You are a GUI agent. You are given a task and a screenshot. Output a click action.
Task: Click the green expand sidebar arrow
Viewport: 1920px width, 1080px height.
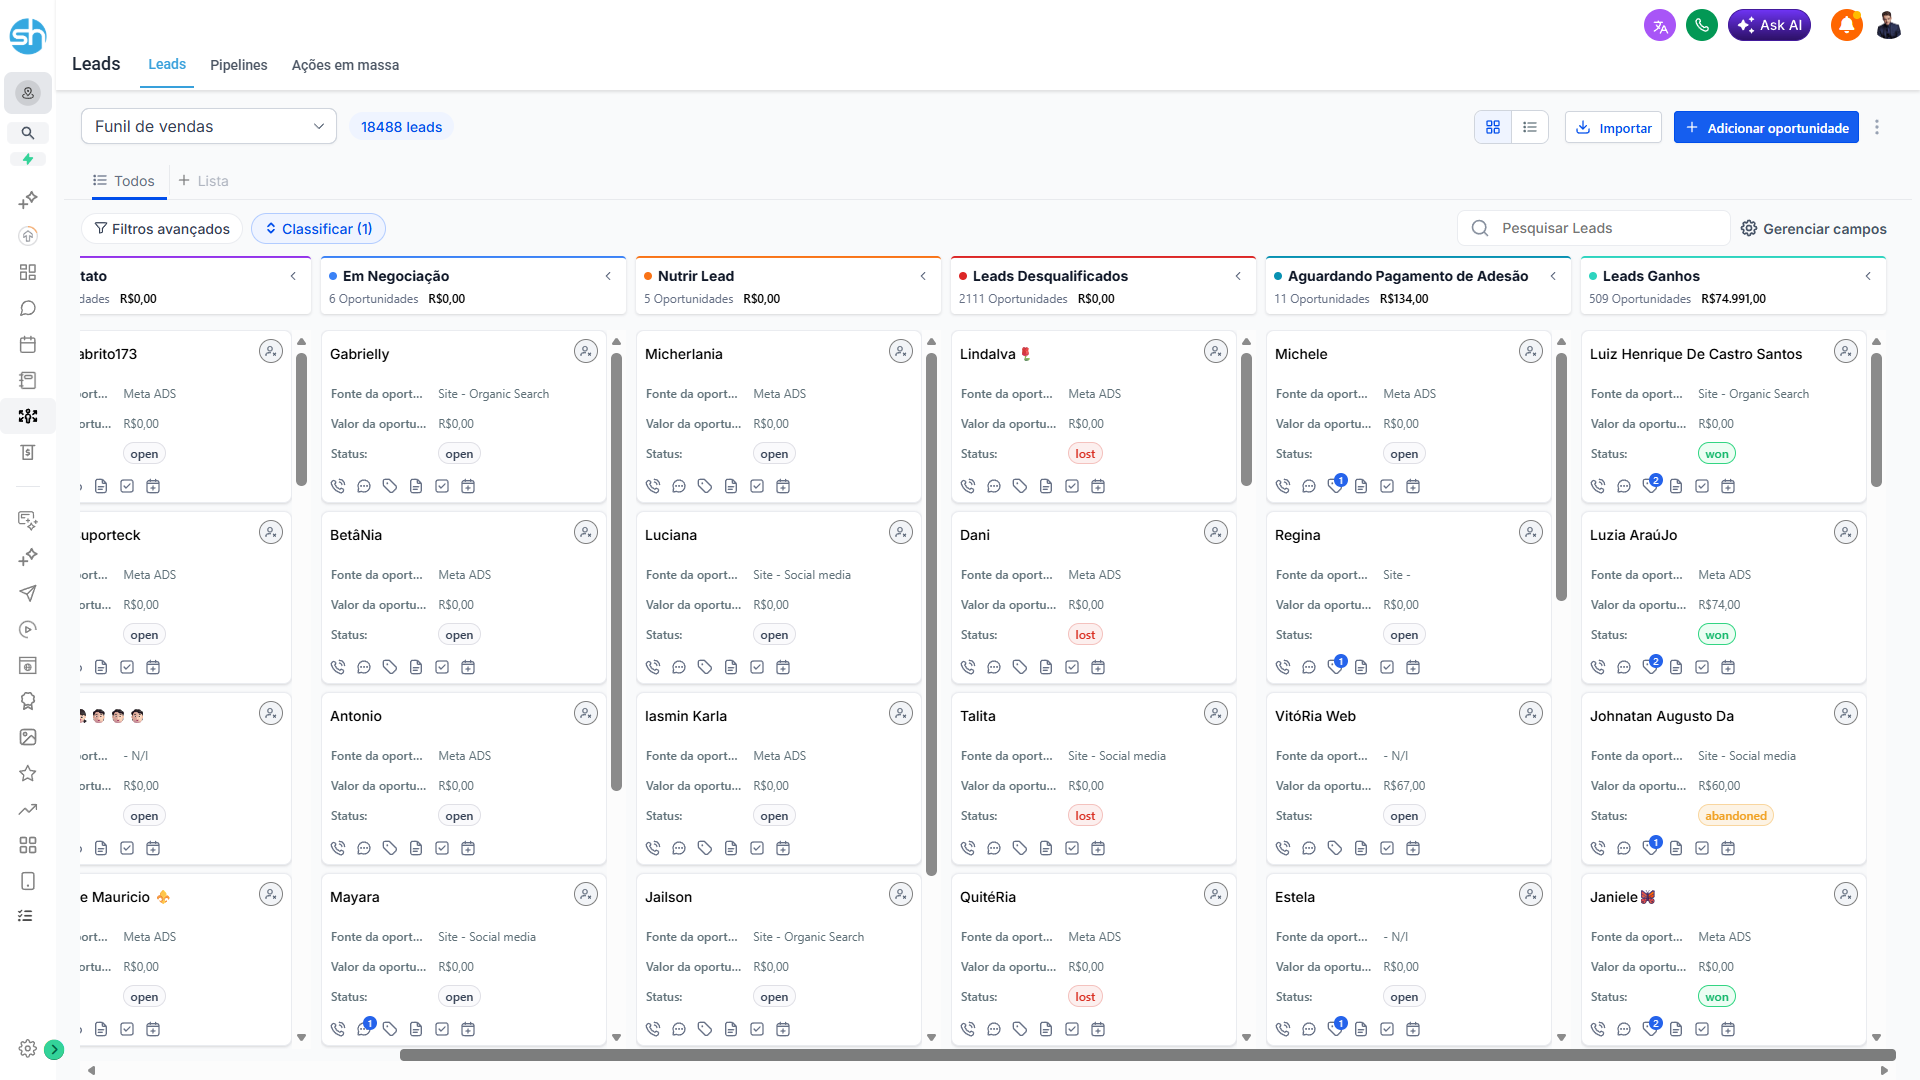[x=55, y=1050]
